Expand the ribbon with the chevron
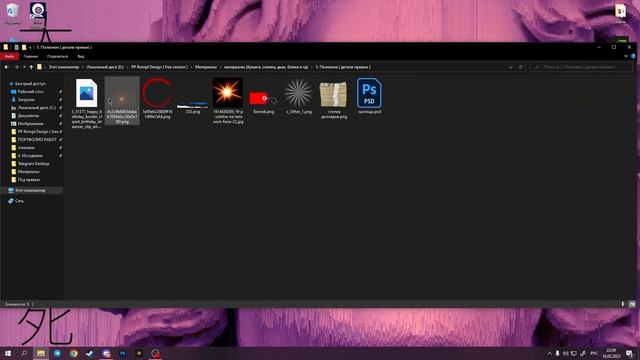 (x=626, y=56)
